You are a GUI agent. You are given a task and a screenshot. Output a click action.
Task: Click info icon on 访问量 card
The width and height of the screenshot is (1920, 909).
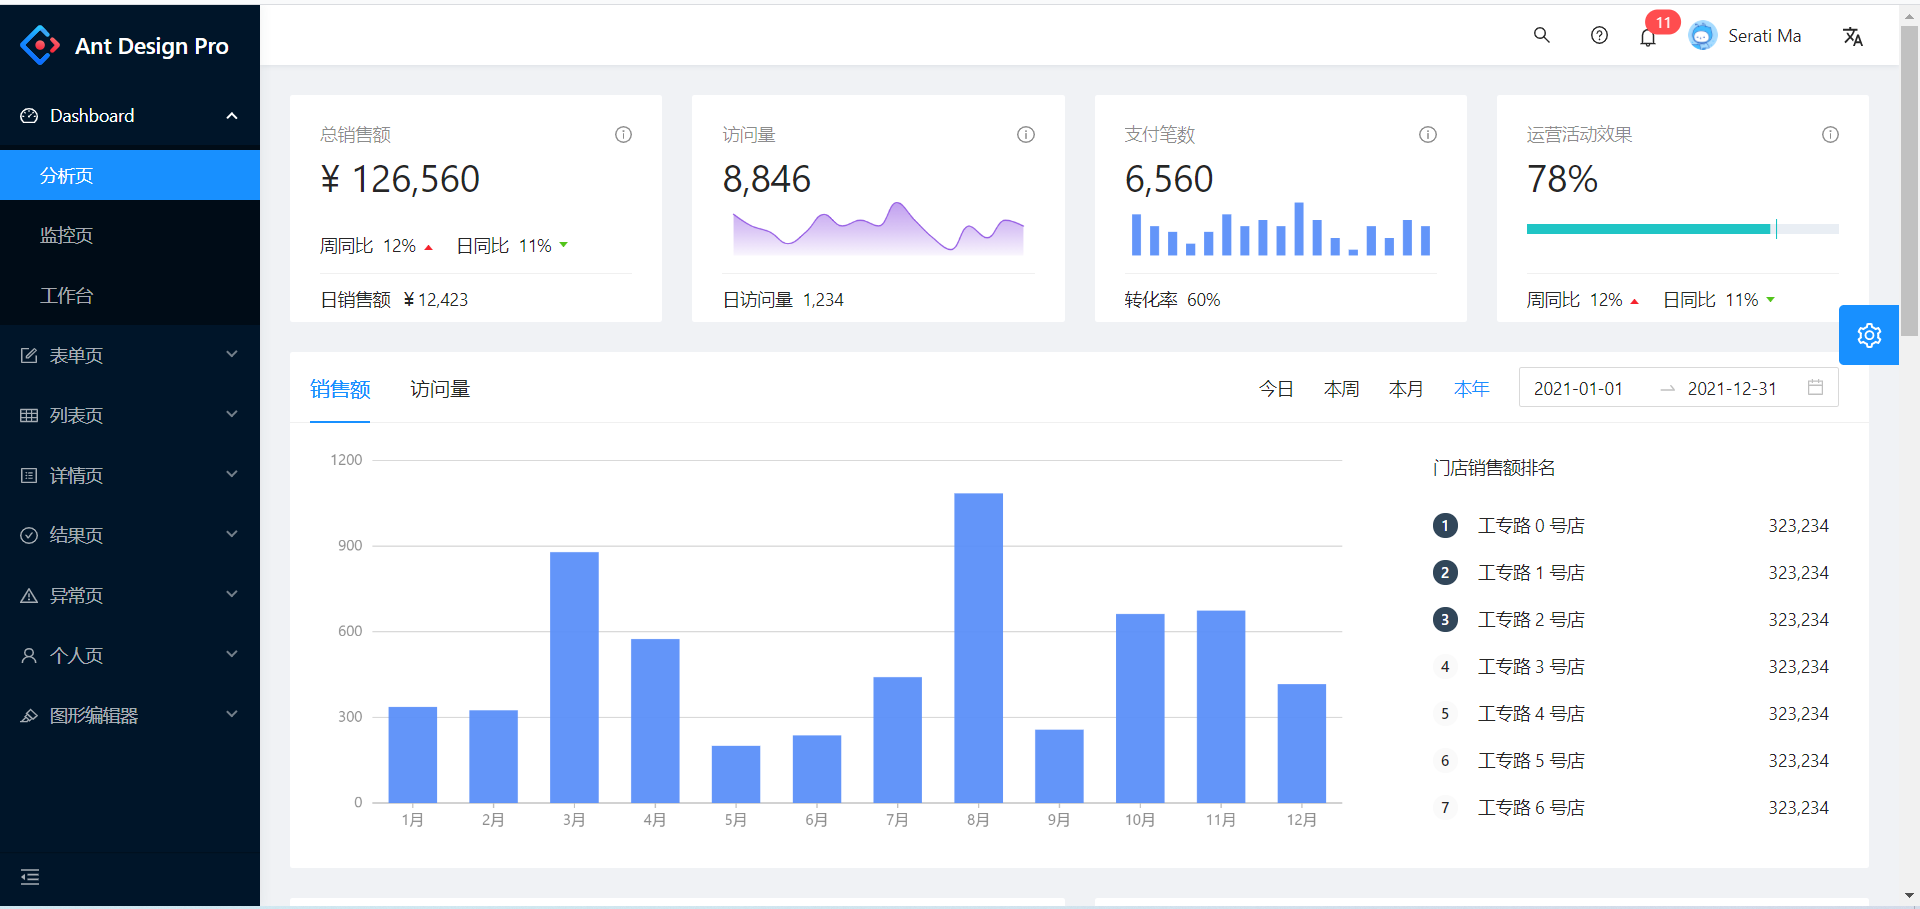click(1025, 134)
